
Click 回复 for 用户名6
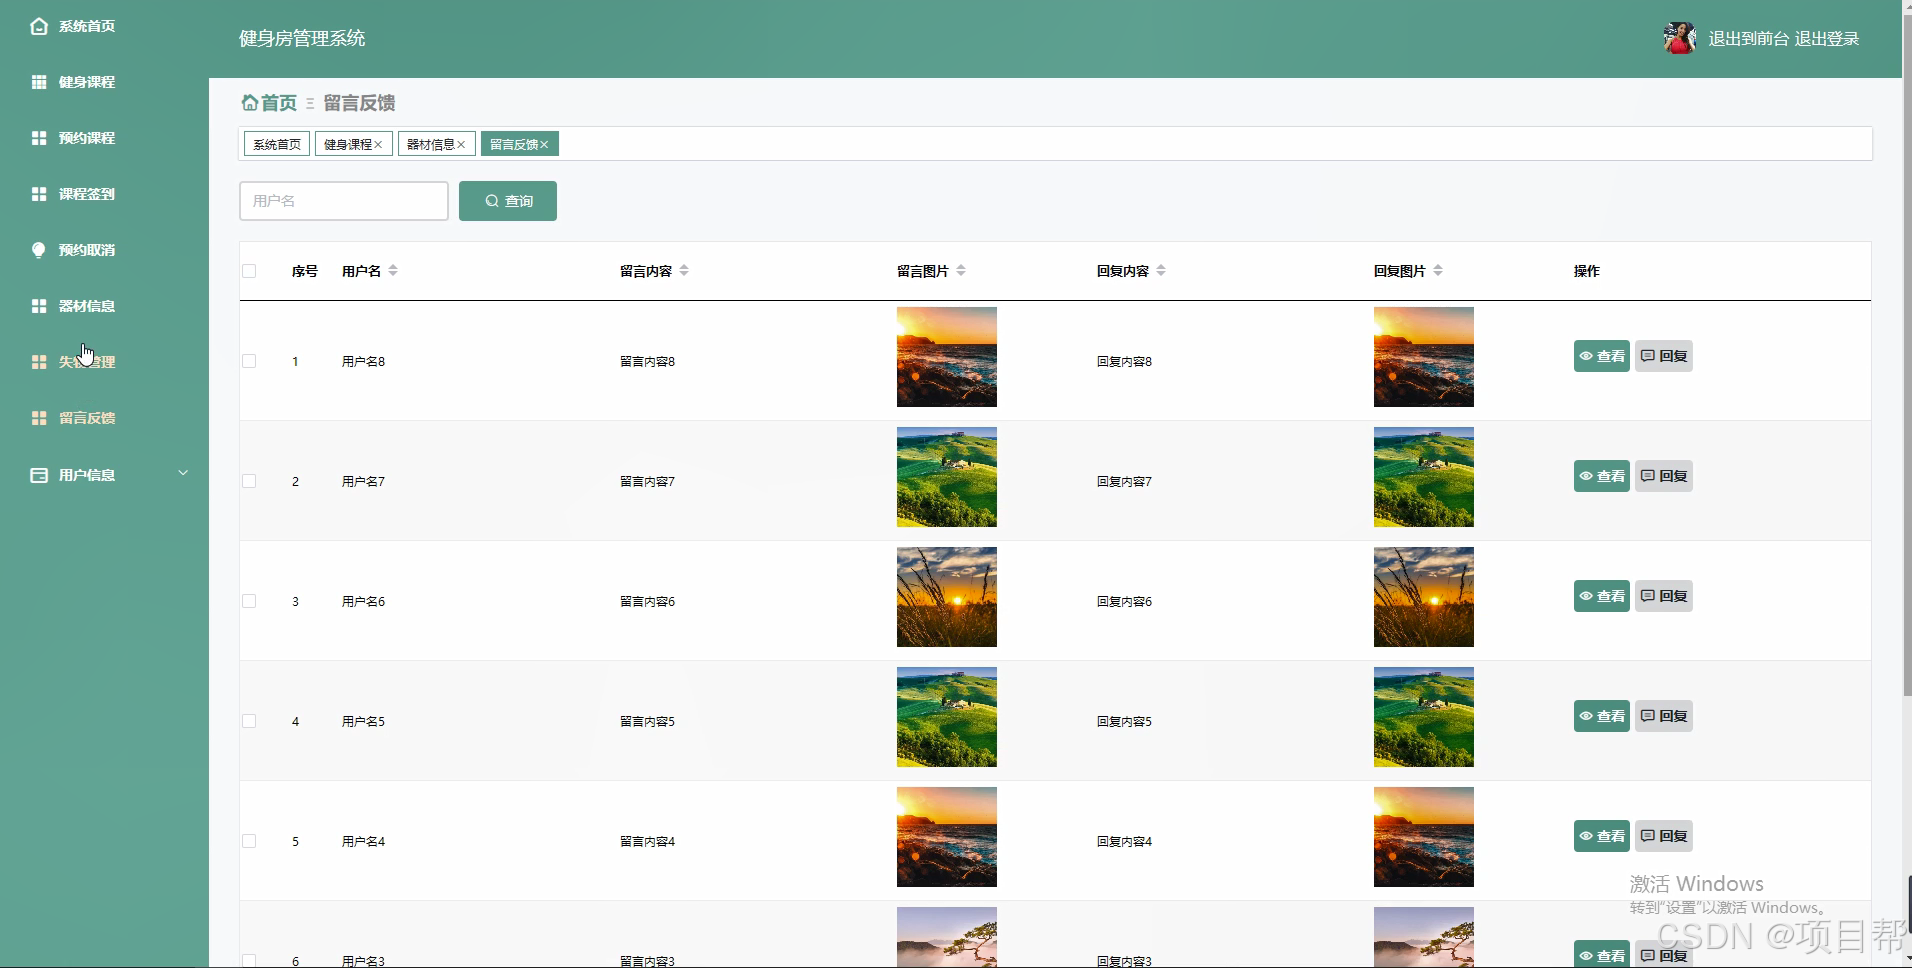coord(1664,596)
